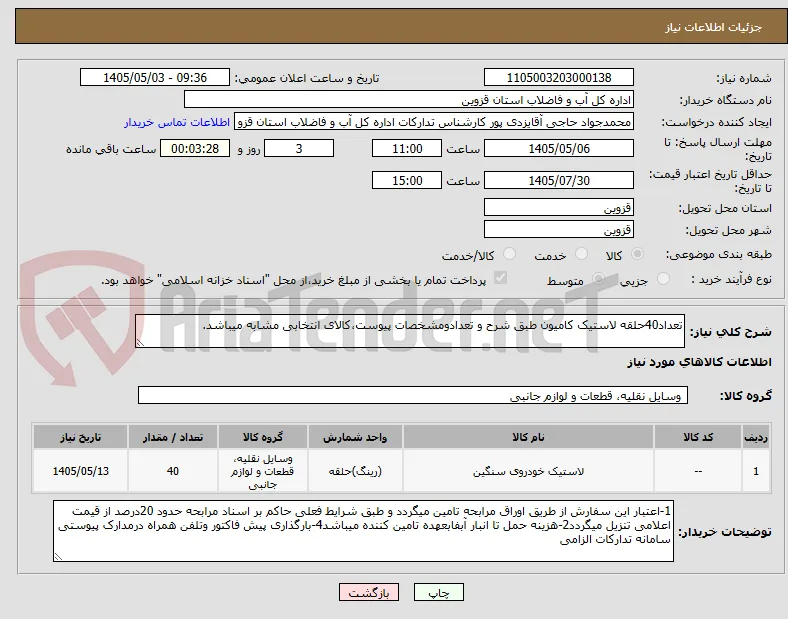Click the ایجاد کننده درخواست field
Viewport: 788px width, 619px height.
pyautogui.click(x=434, y=122)
